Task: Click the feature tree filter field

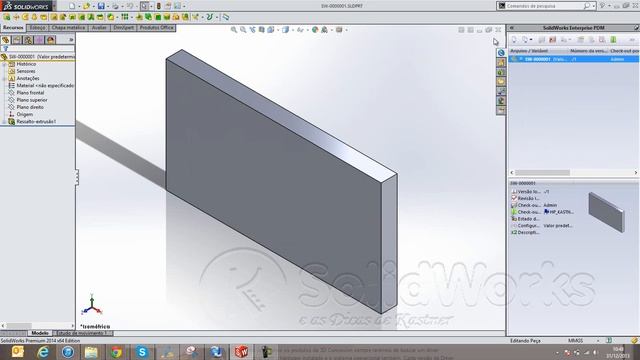Action: point(39,49)
